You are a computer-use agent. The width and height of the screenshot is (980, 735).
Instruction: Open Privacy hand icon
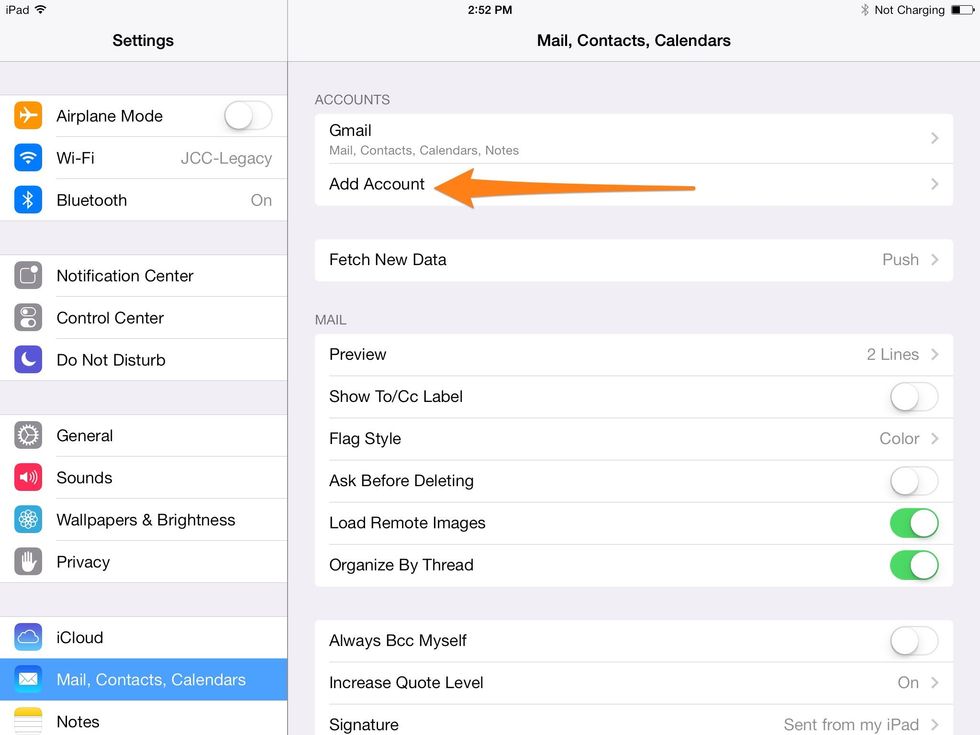pos(28,562)
